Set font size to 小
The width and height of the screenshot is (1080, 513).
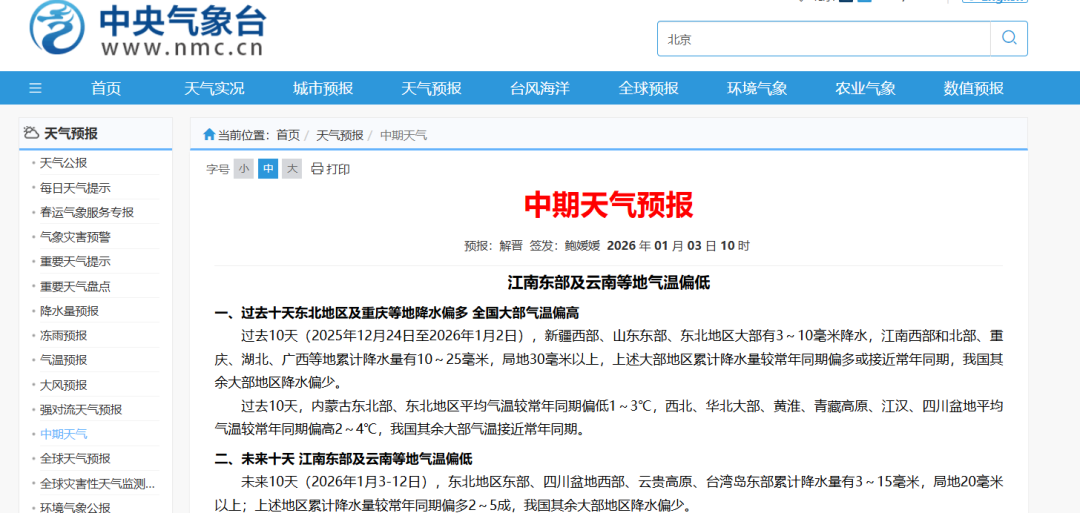click(243, 169)
